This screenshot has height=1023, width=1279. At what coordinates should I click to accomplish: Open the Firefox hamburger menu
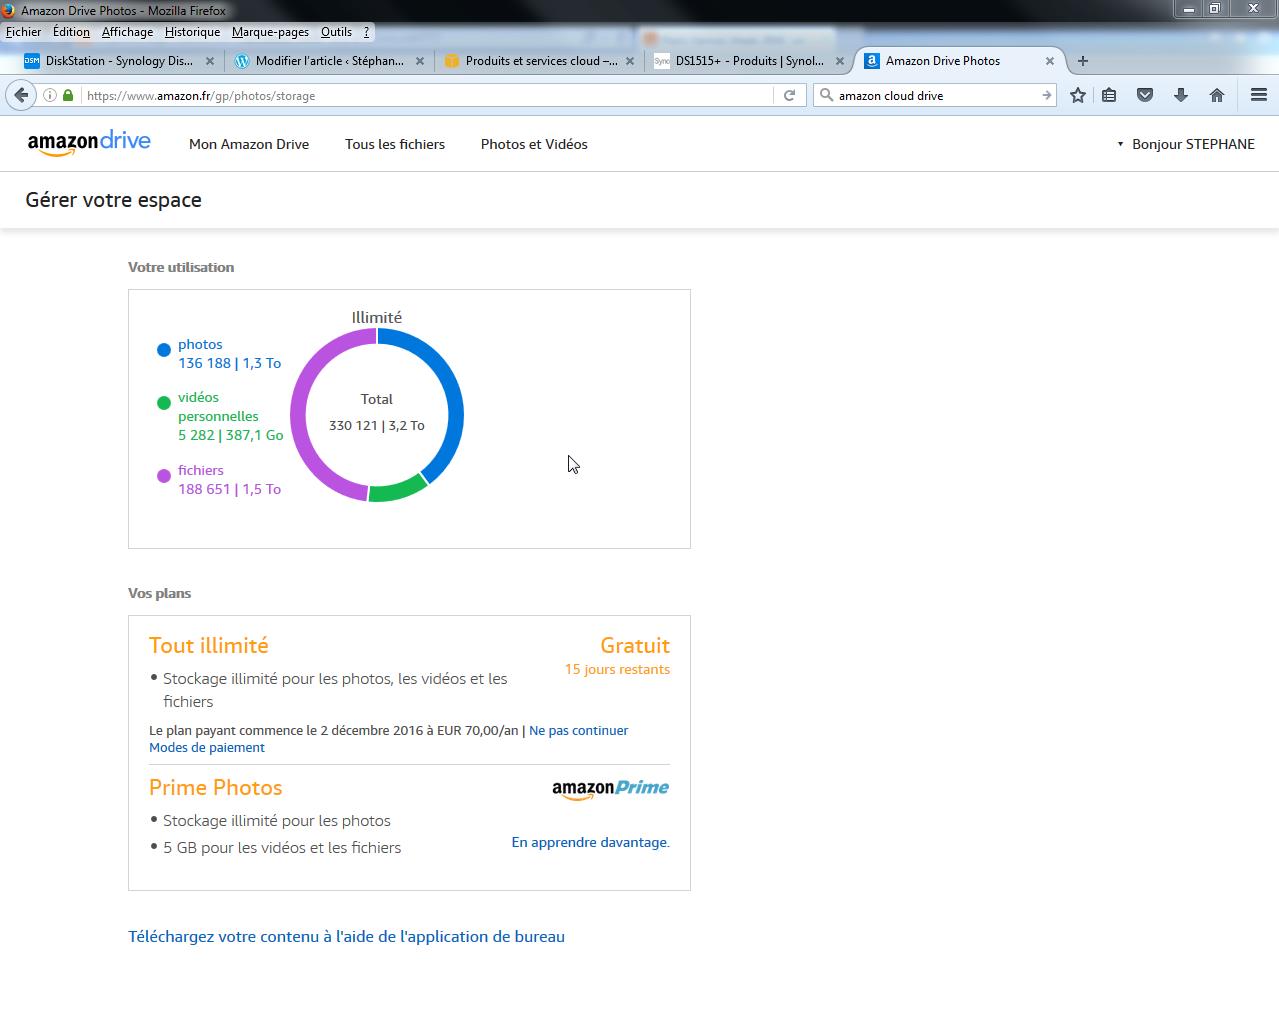[x=1259, y=96]
